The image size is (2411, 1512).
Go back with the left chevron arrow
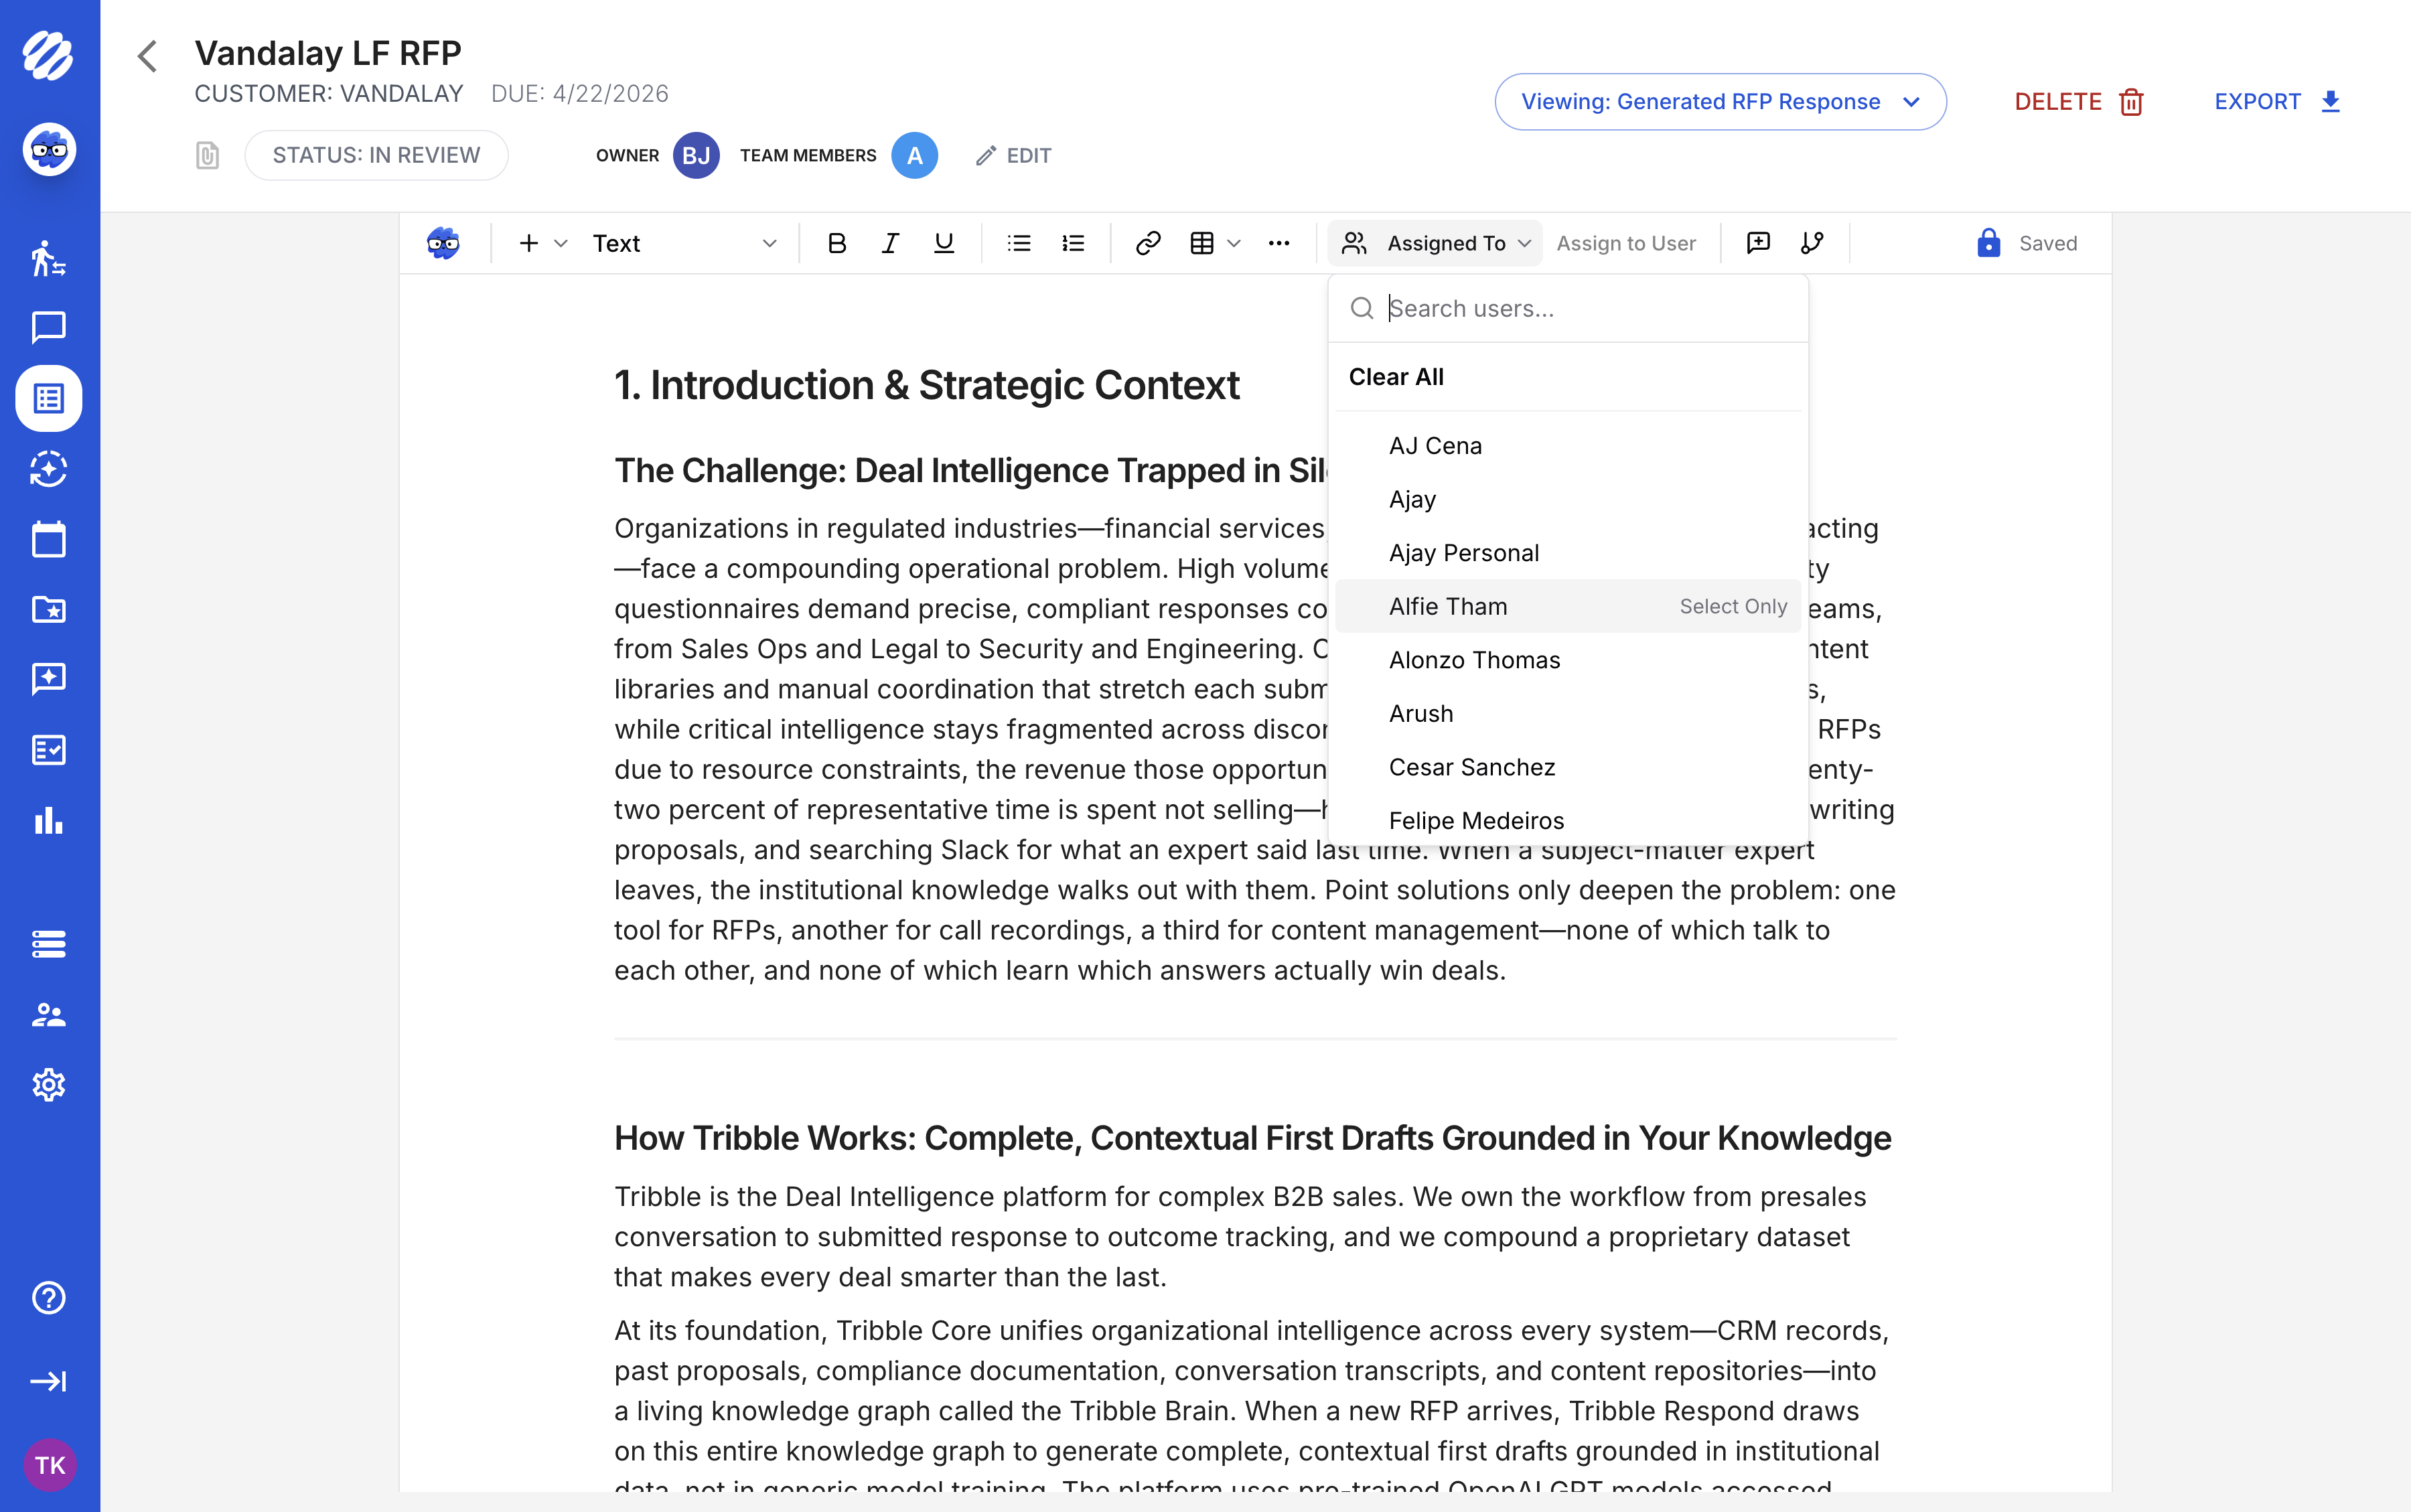[x=148, y=57]
